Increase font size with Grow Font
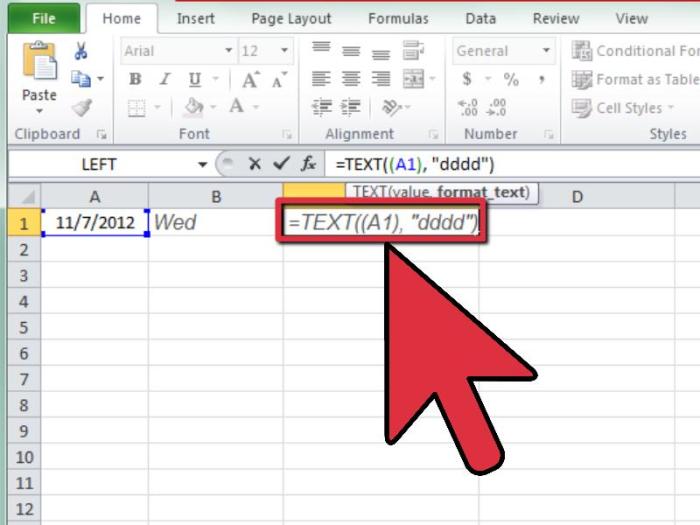This screenshot has height=525, width=700. [250, 79]
